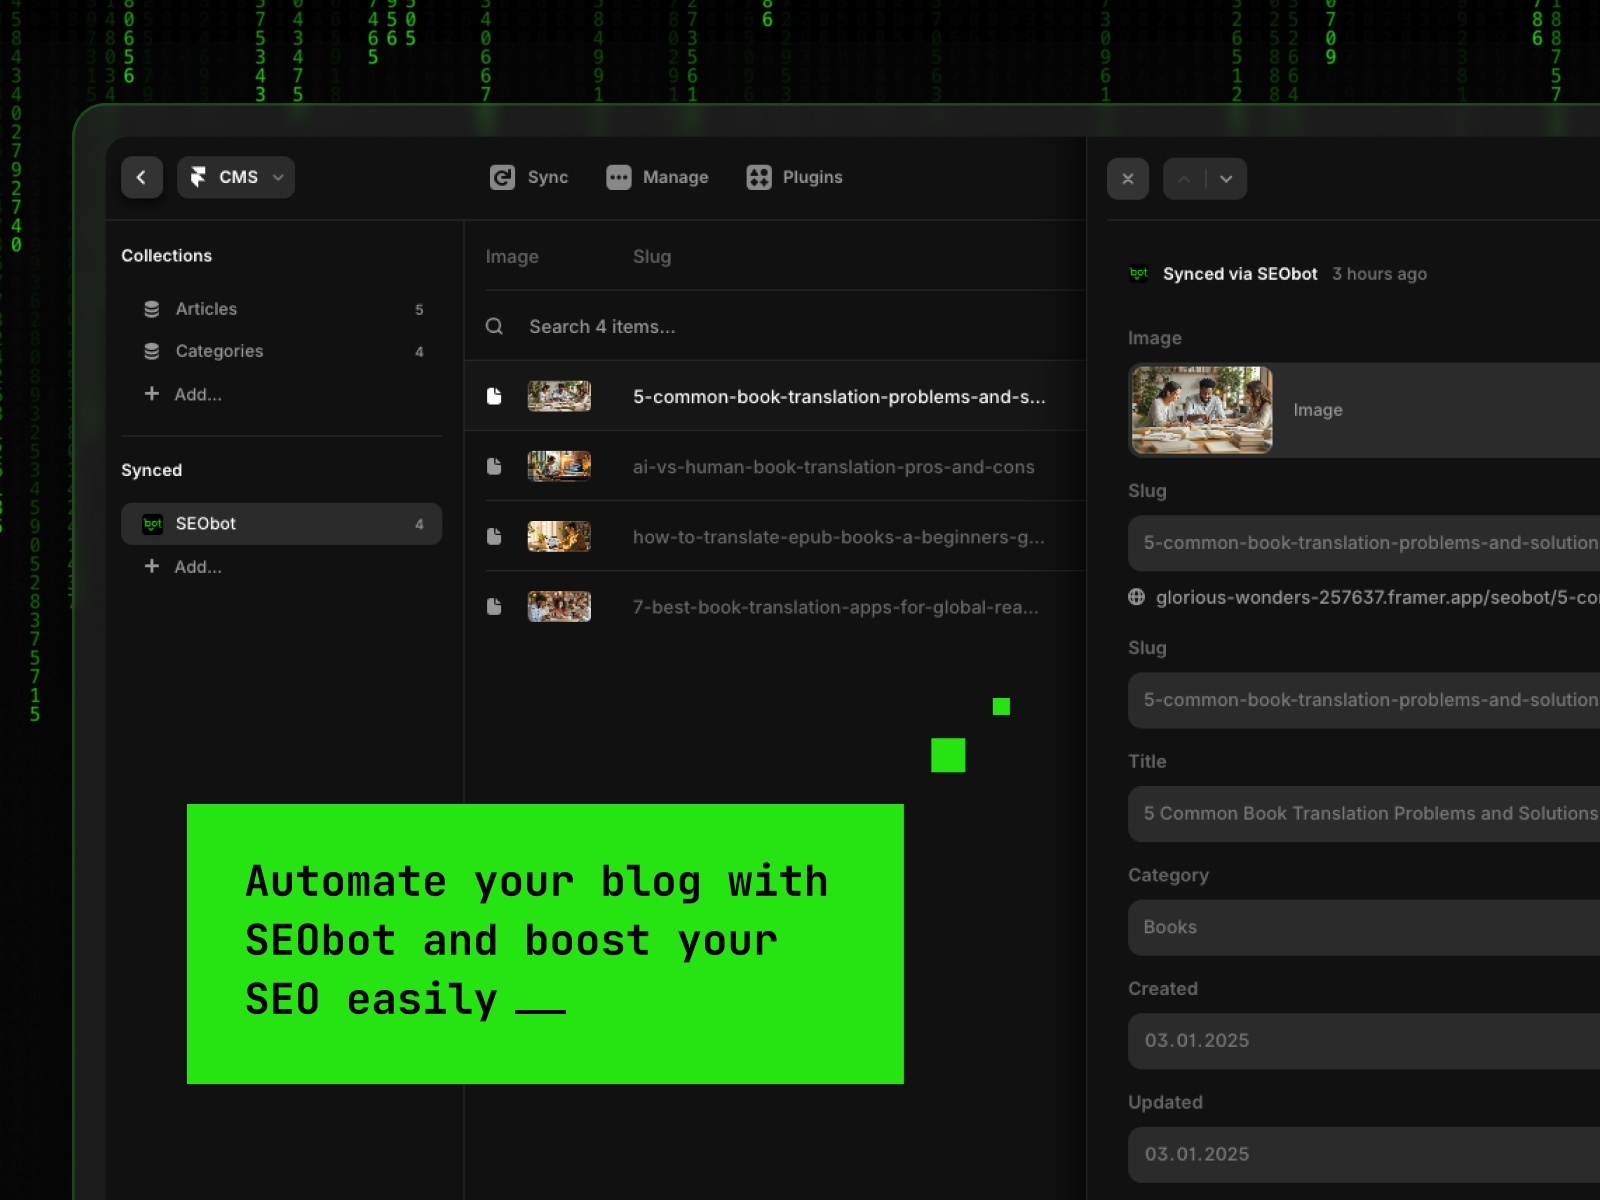Screen dimensions: 1600x1200
Task: Open the CMS dropdown menu
Action: tap(236, 177)
